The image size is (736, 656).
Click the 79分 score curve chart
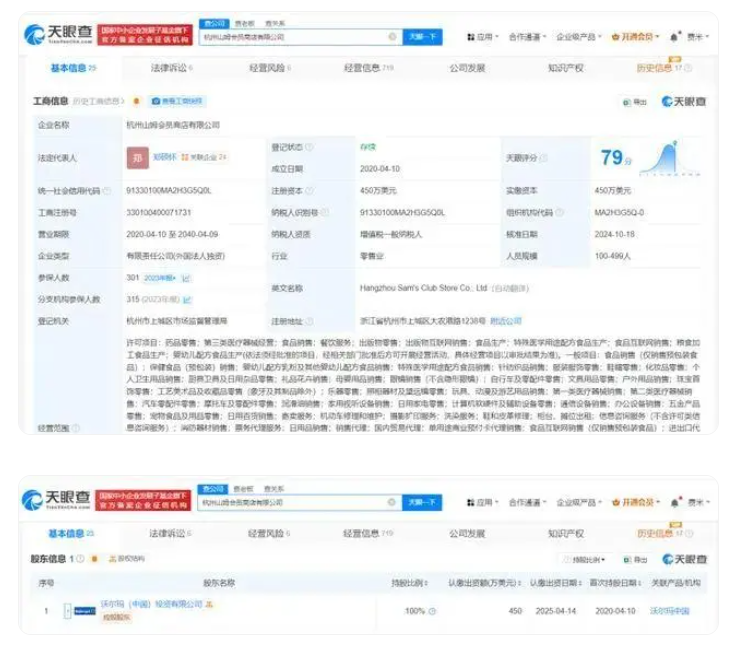(x=669, y=158)
